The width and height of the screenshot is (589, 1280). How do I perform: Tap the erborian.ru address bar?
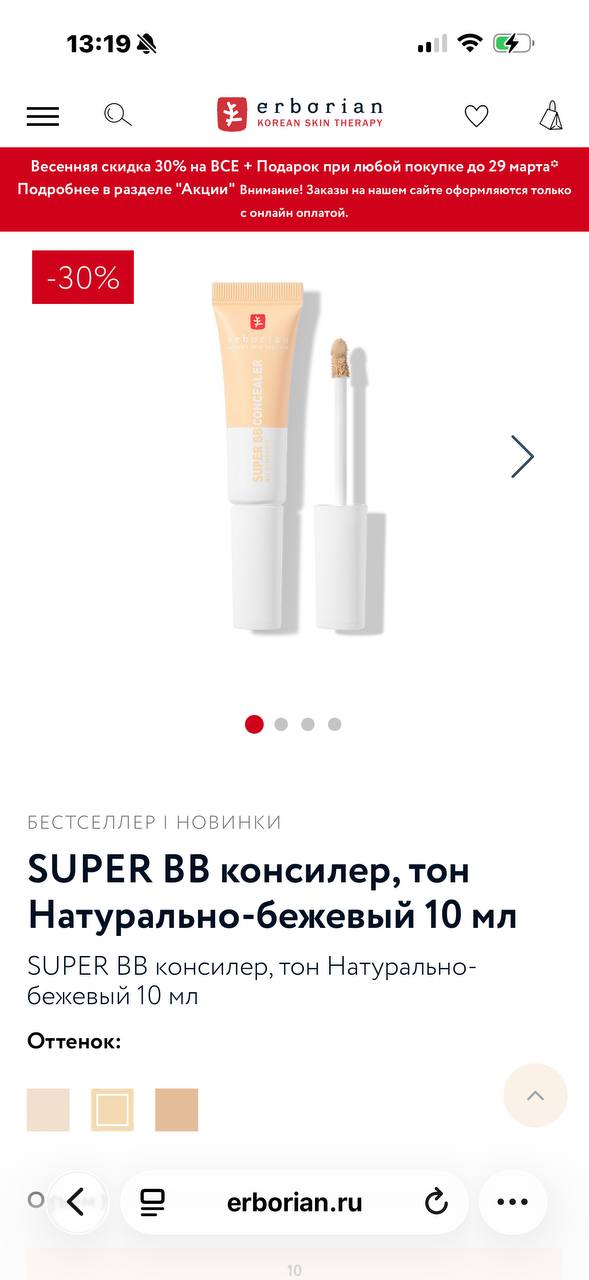tap(294, 1202)
